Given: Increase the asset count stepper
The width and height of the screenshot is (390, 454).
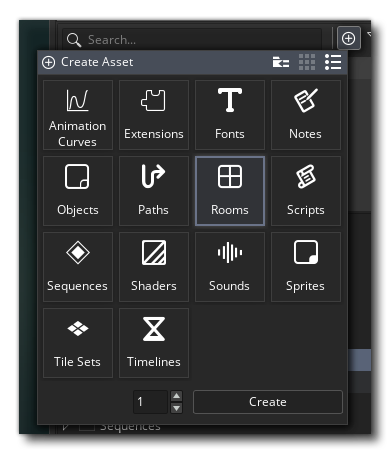Looking at the screenshot, I should [x=176, y=396].
